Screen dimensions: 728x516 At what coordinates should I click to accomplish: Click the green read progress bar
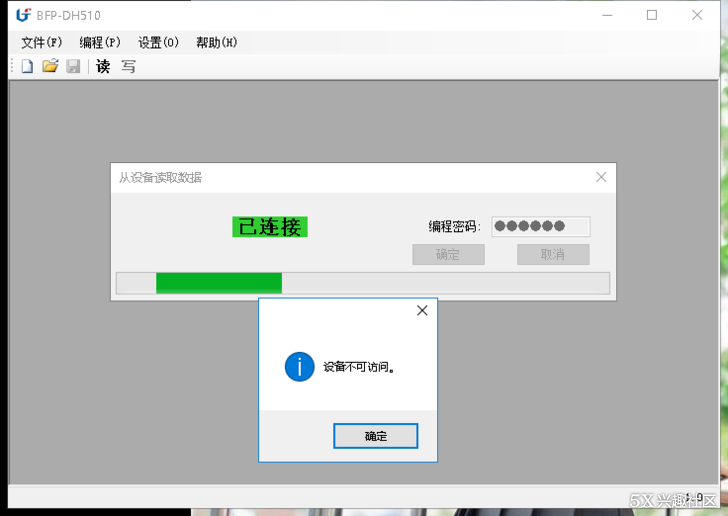pyautogui.click(x=219, y=283)
